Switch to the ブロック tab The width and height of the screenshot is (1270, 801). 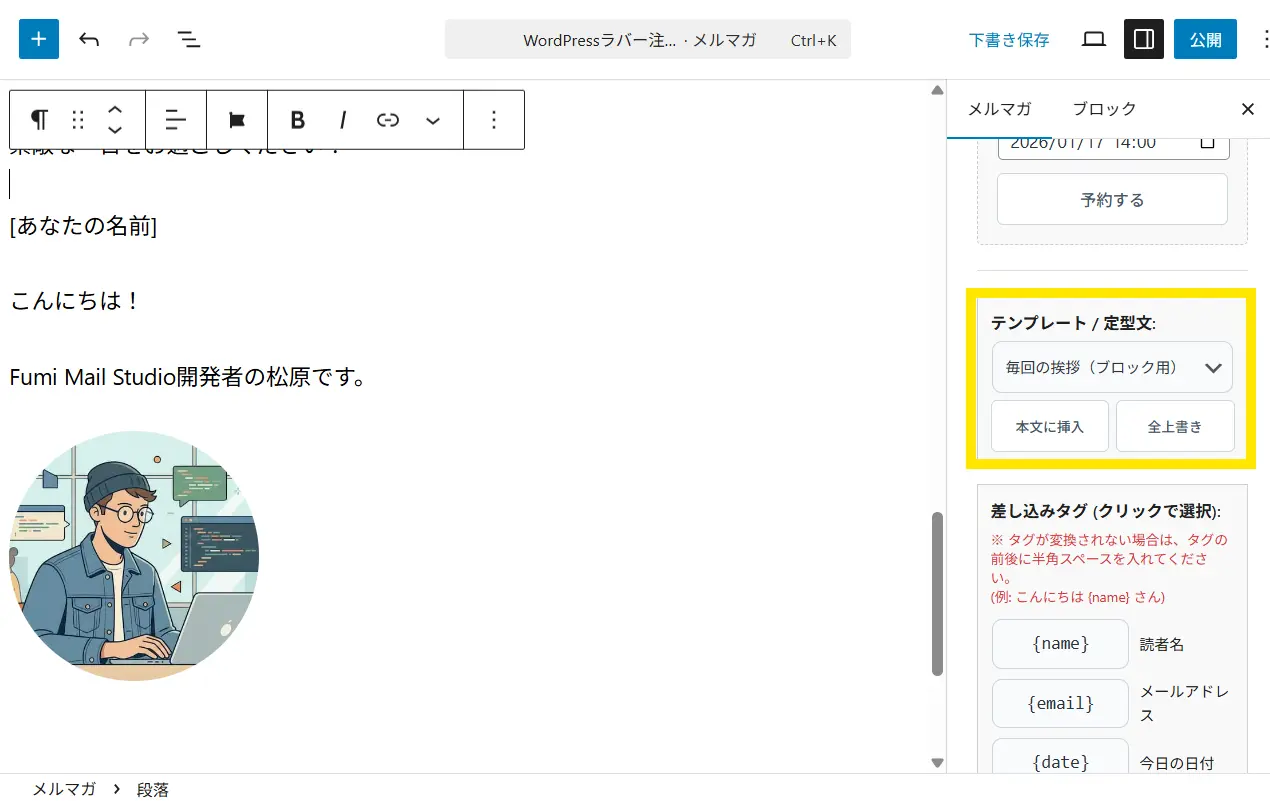click(x=1104, y=109)
